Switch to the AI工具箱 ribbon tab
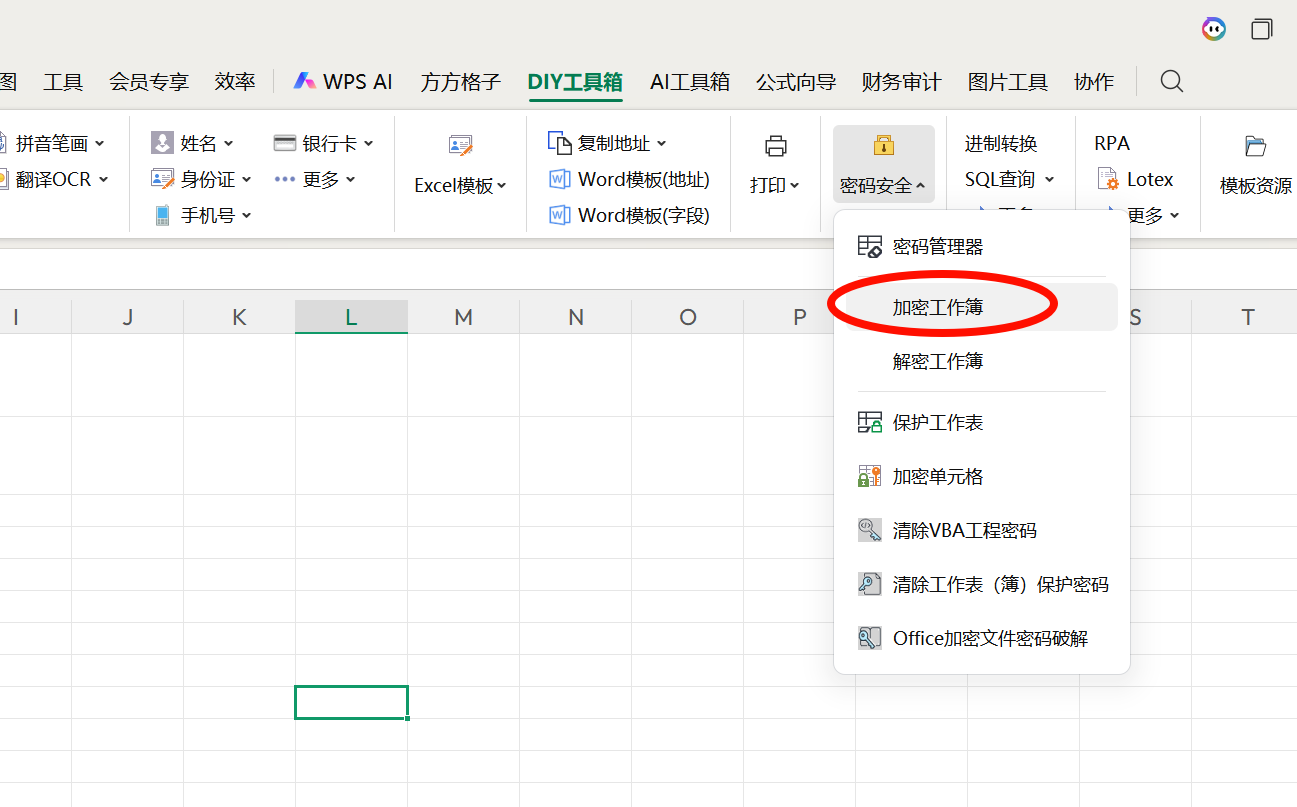The height and width of the screenshot is (807, 1297). coord(690,81)
